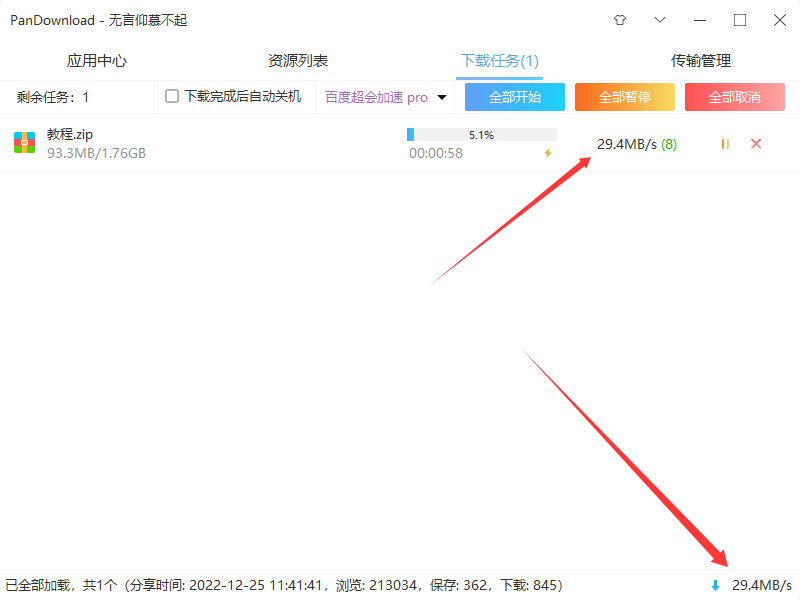Click the 29.4MB/s (8) task speed
Viewport: 800px width, 600px height.
click(637, 144)
